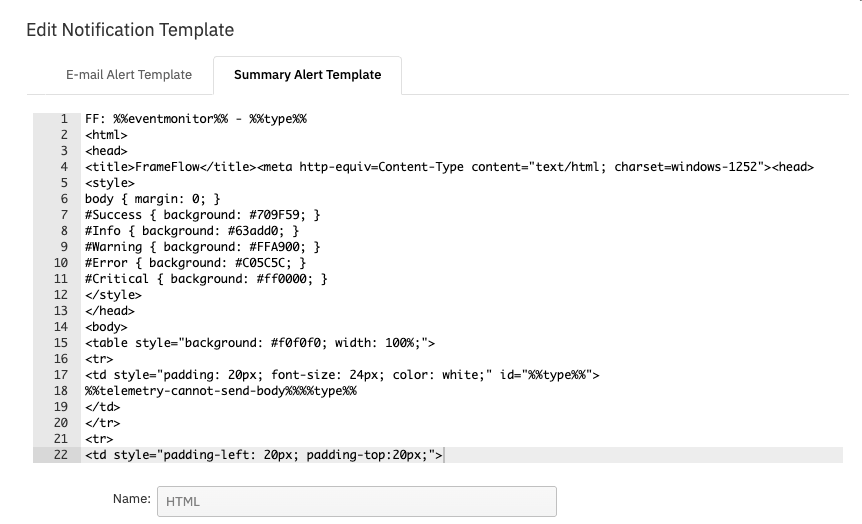Click the closing </style> tag line

(x=113, y=295)
